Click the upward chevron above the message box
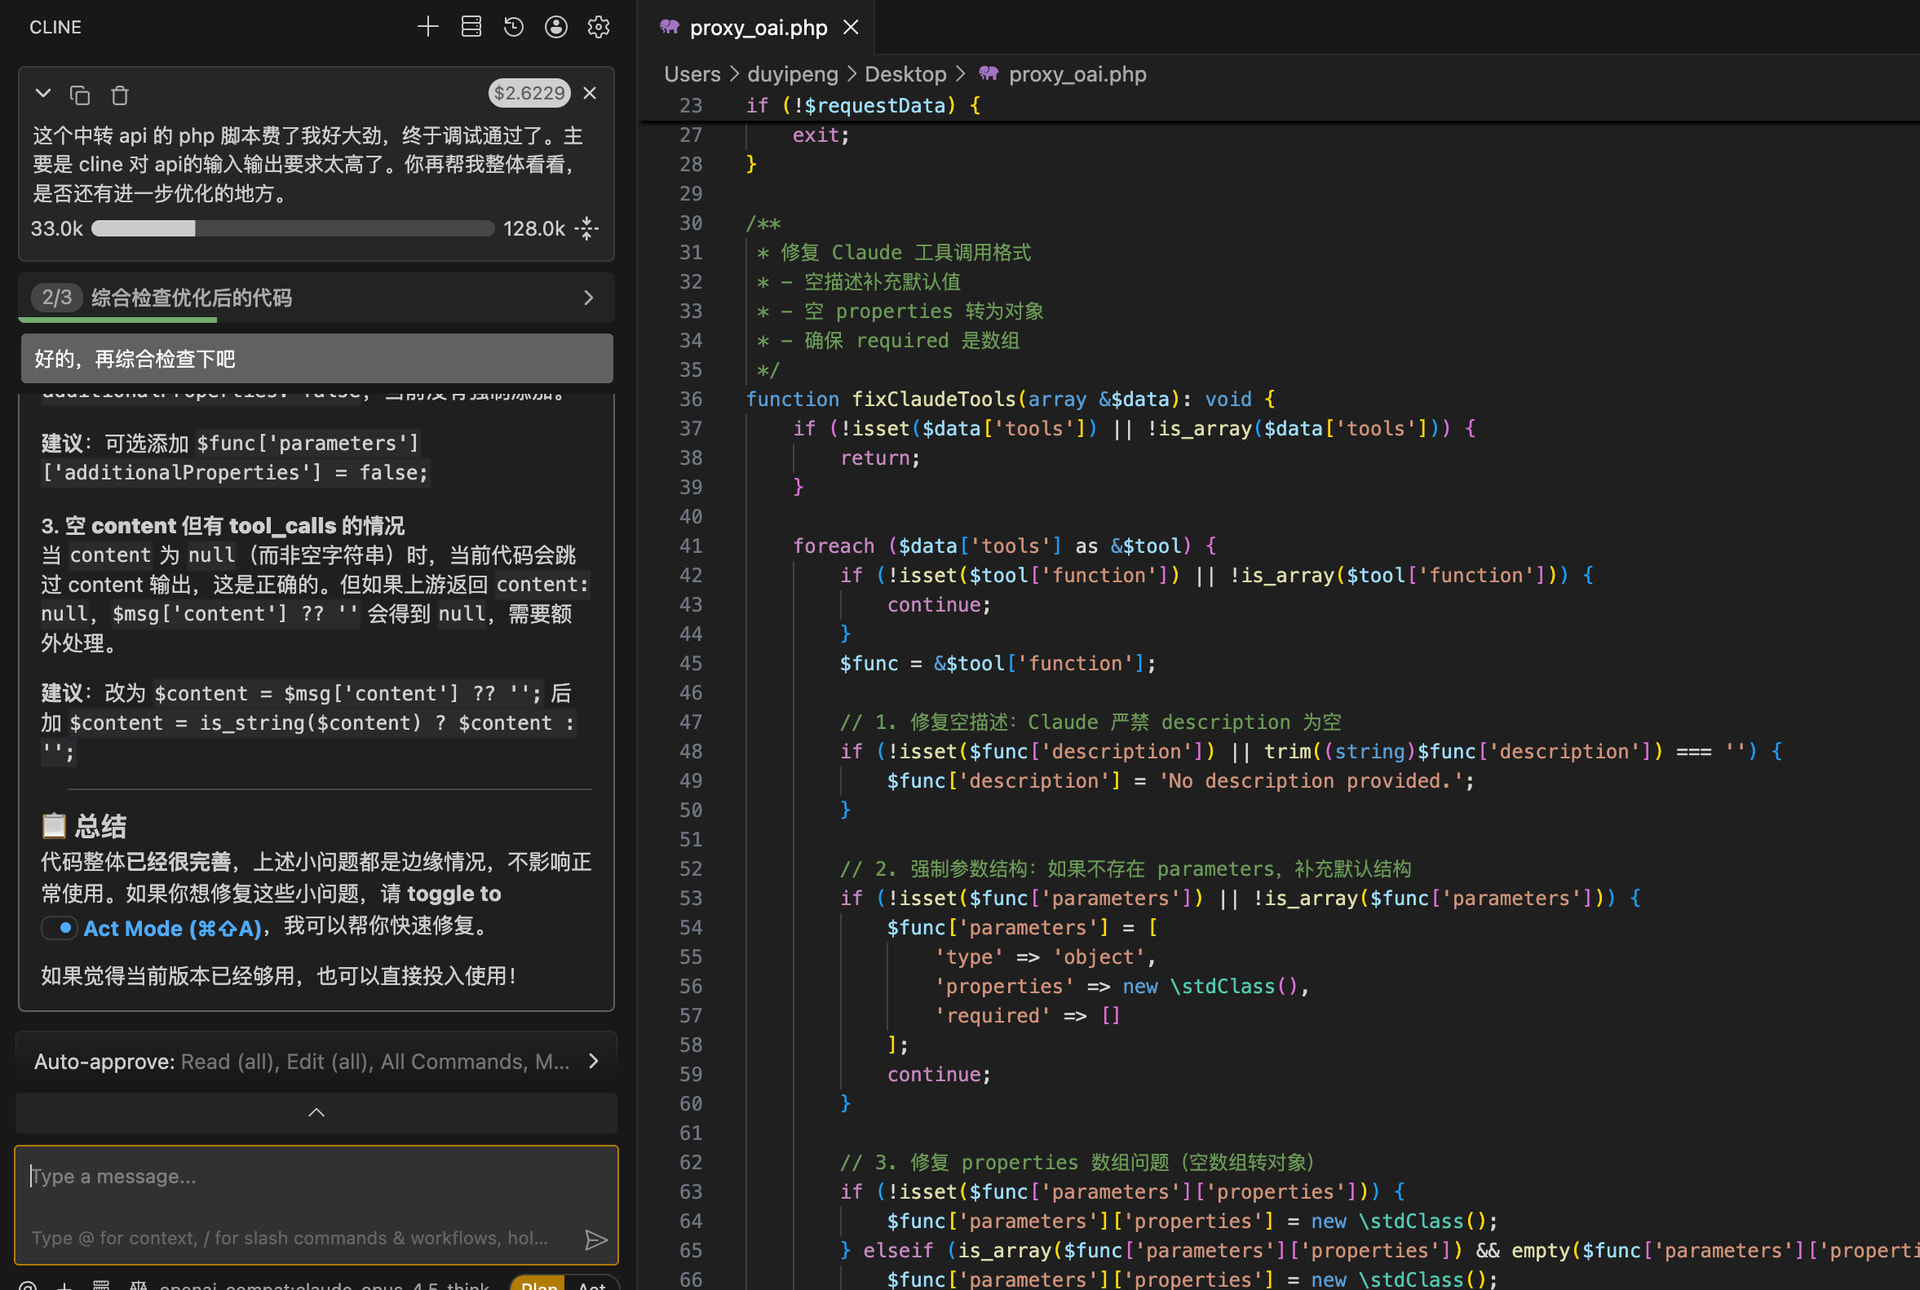The width and height of the screenshot is (1920, 1290). tap(316, 1112)
